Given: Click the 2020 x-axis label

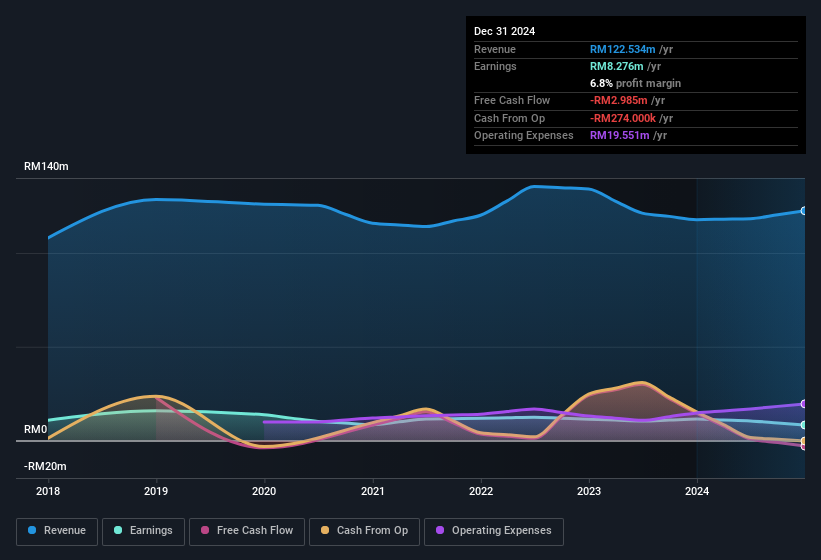Looking at the screenshot, I should (264, 491).
